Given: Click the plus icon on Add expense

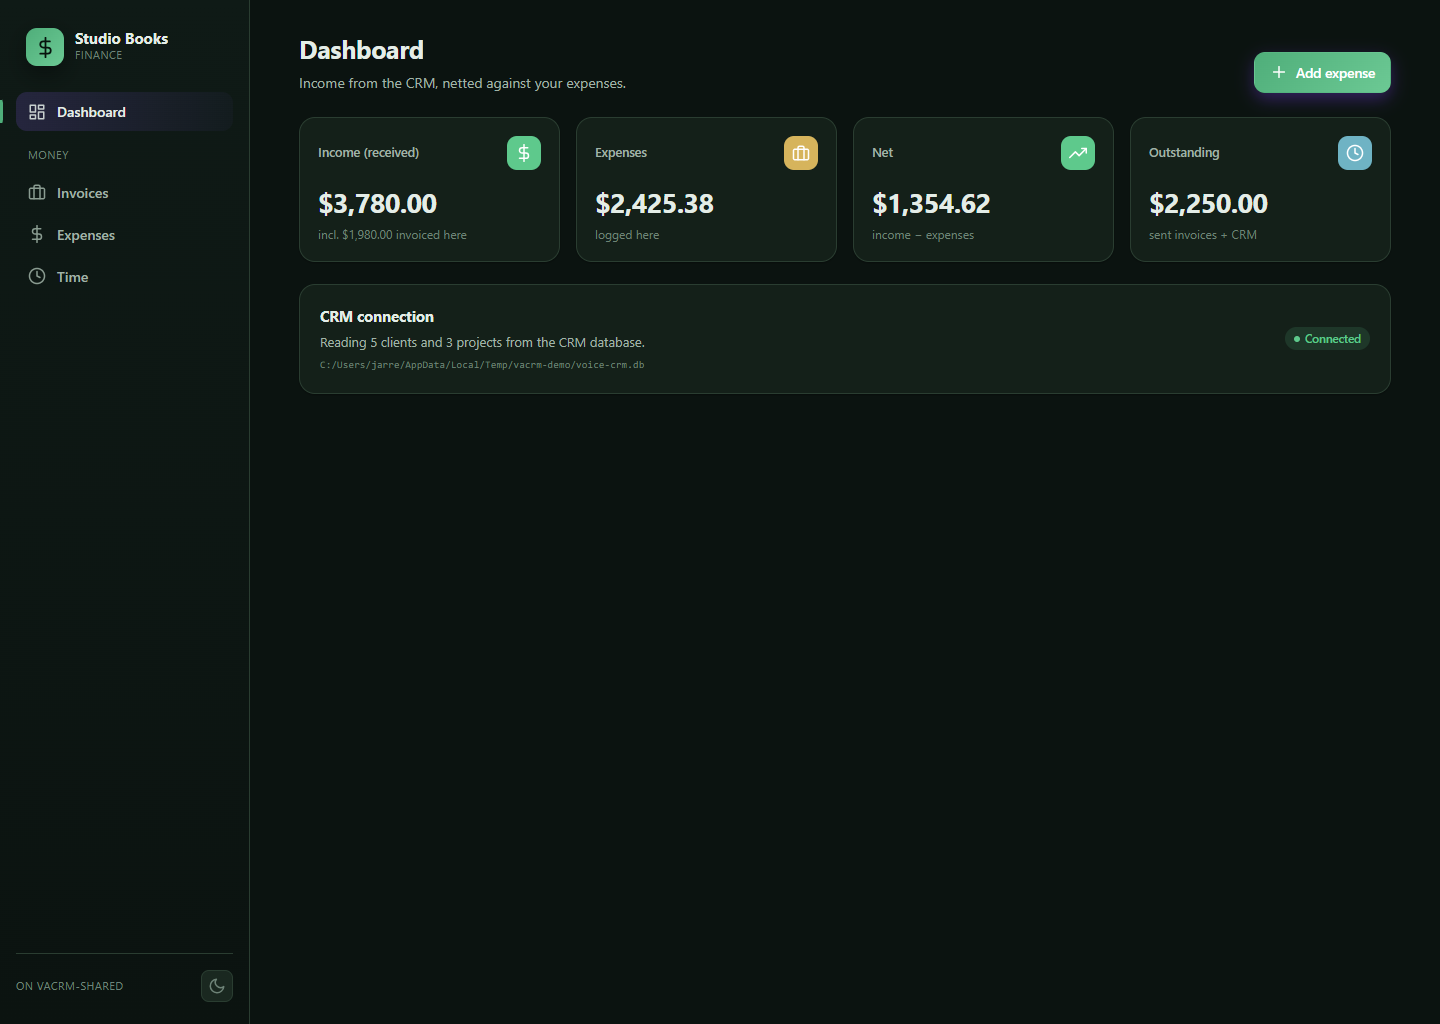Looking at the screenshot, I should coord(1278,72).
